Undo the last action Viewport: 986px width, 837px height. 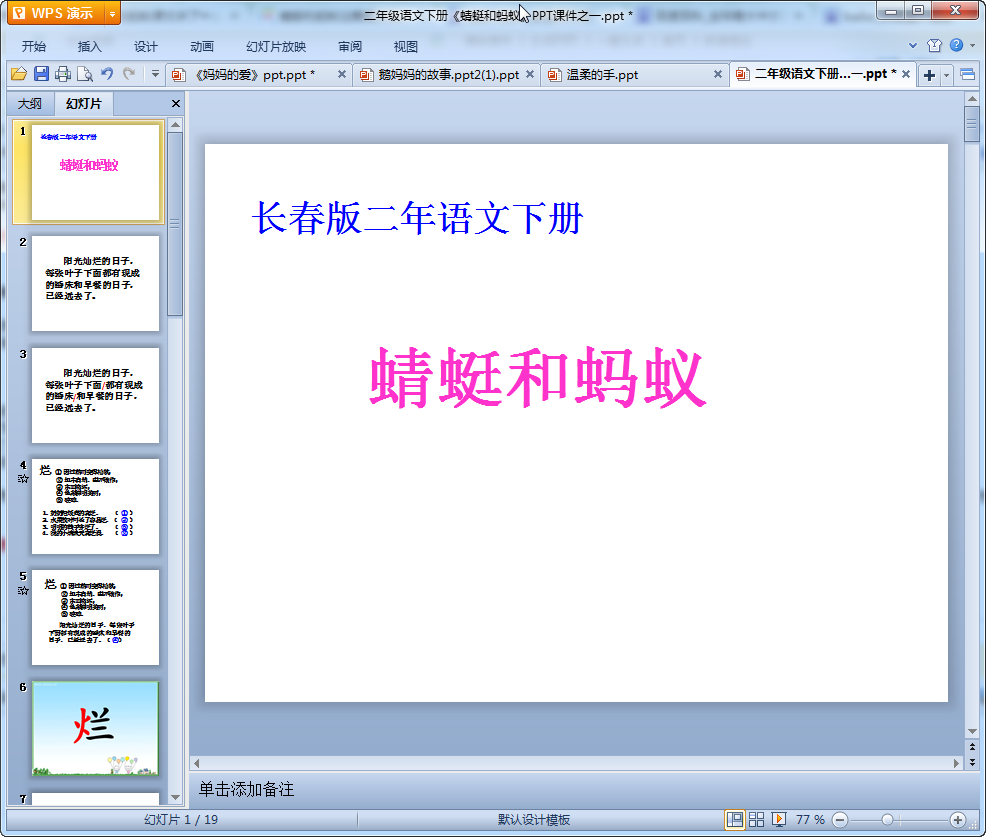pos(108,74)
